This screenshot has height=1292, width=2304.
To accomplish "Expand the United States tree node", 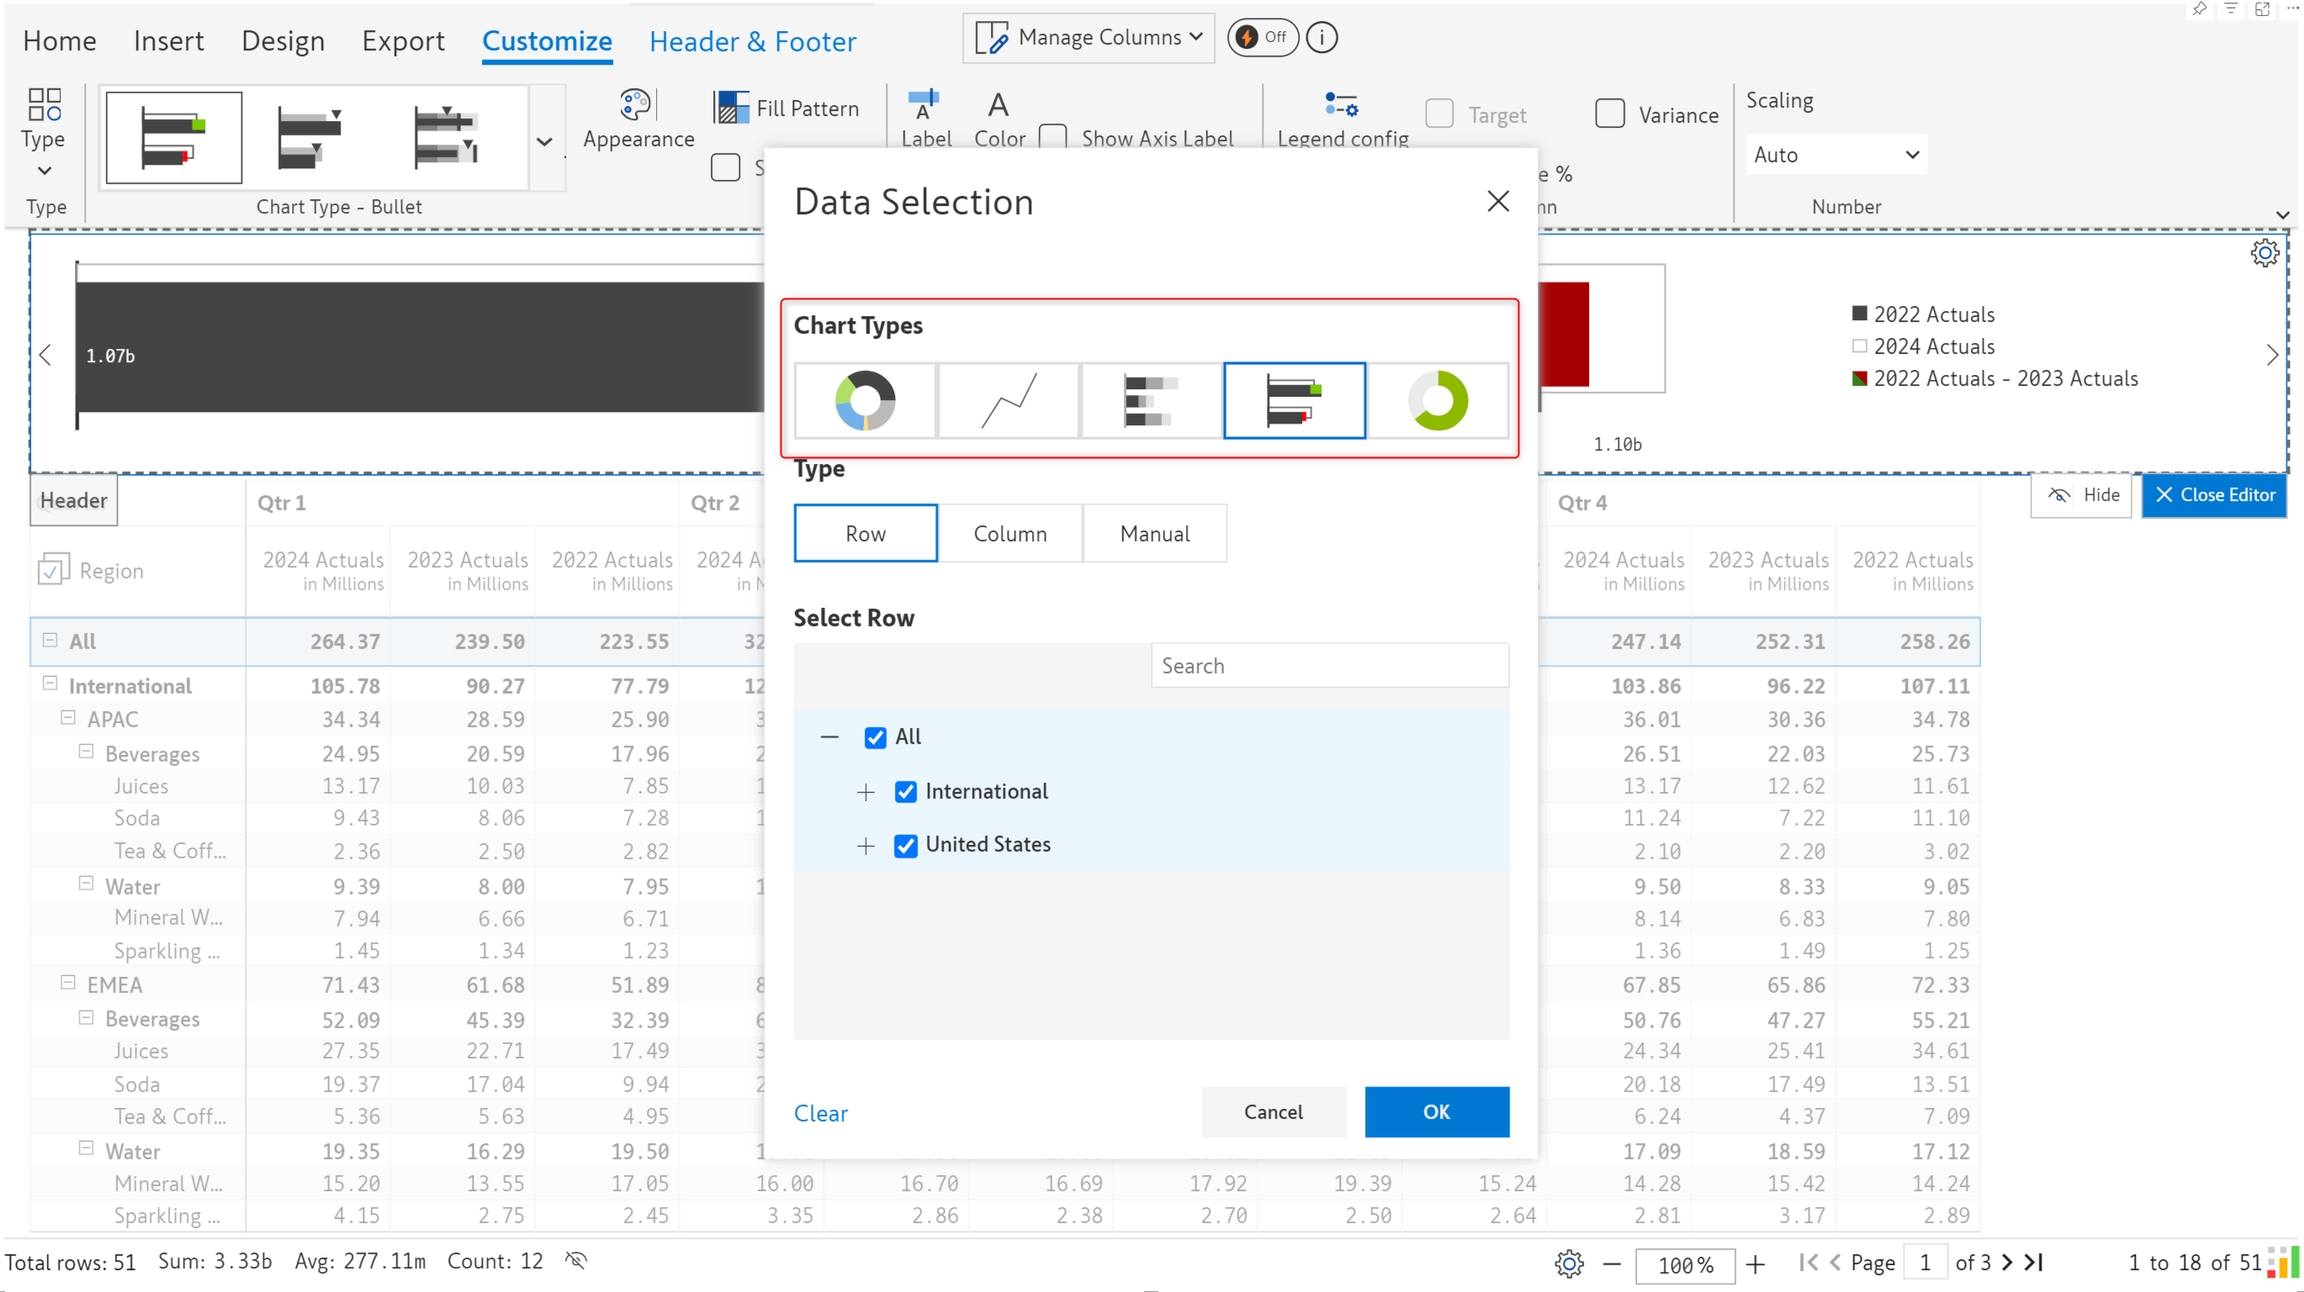I will pyautogui.click(x=866, y=846).
